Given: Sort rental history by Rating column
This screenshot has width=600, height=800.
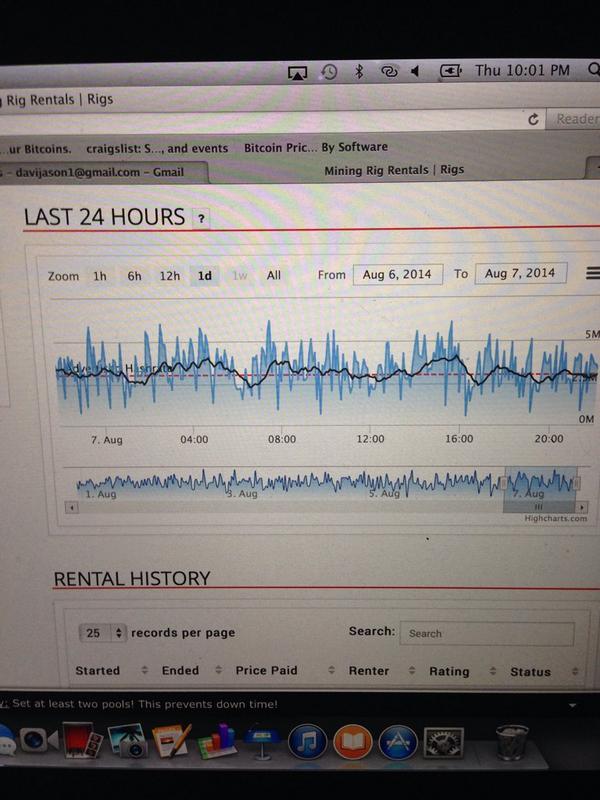Looking at the screenshot, I should coord(462,671).
